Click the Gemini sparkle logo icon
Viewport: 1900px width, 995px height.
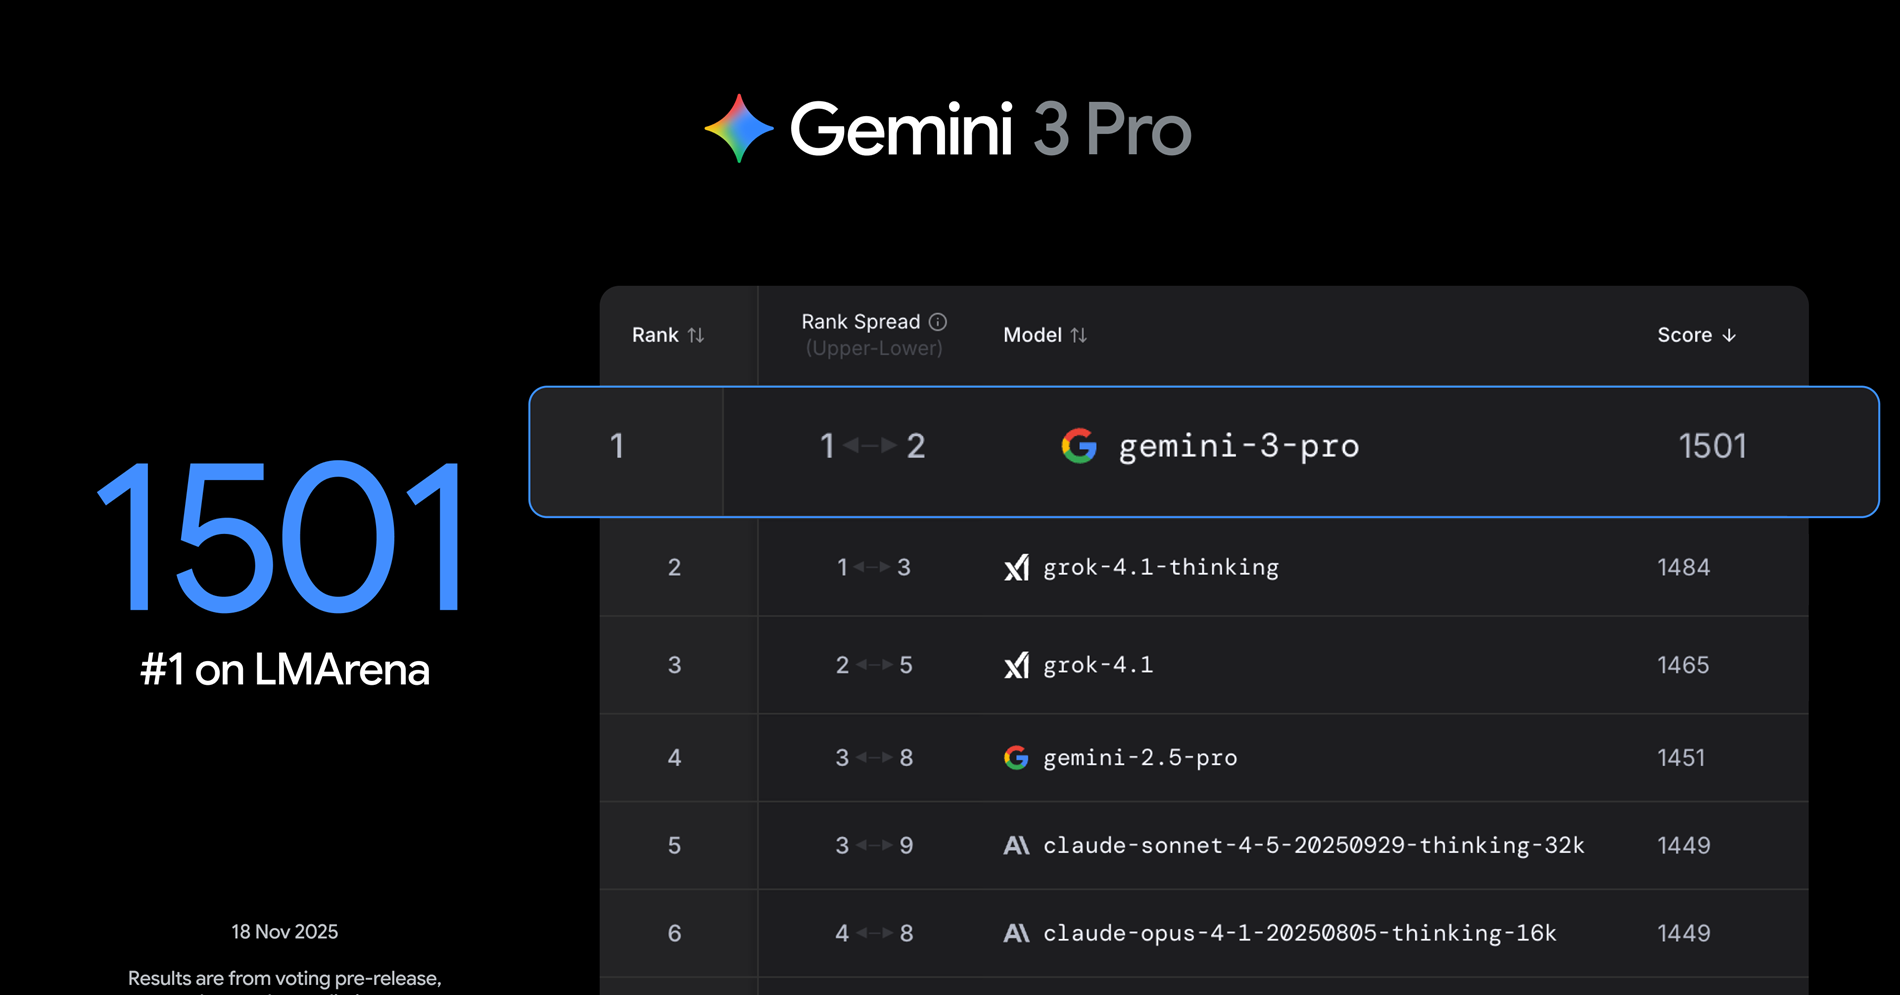click(x=737, y=128)
